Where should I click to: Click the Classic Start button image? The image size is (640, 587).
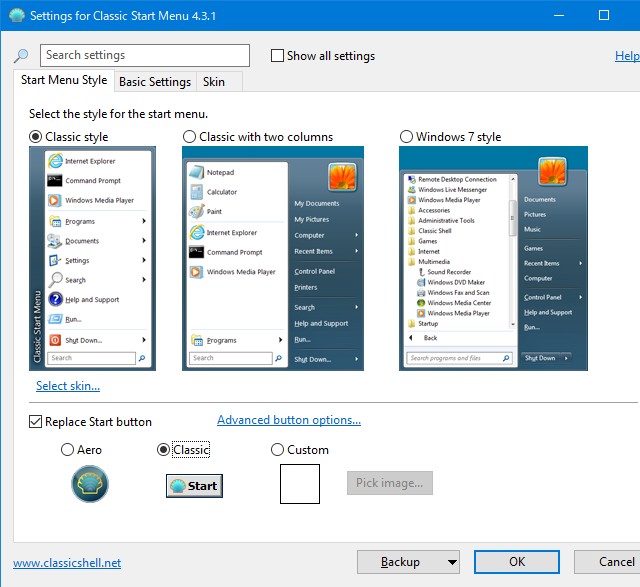click(x=194, y=486)
